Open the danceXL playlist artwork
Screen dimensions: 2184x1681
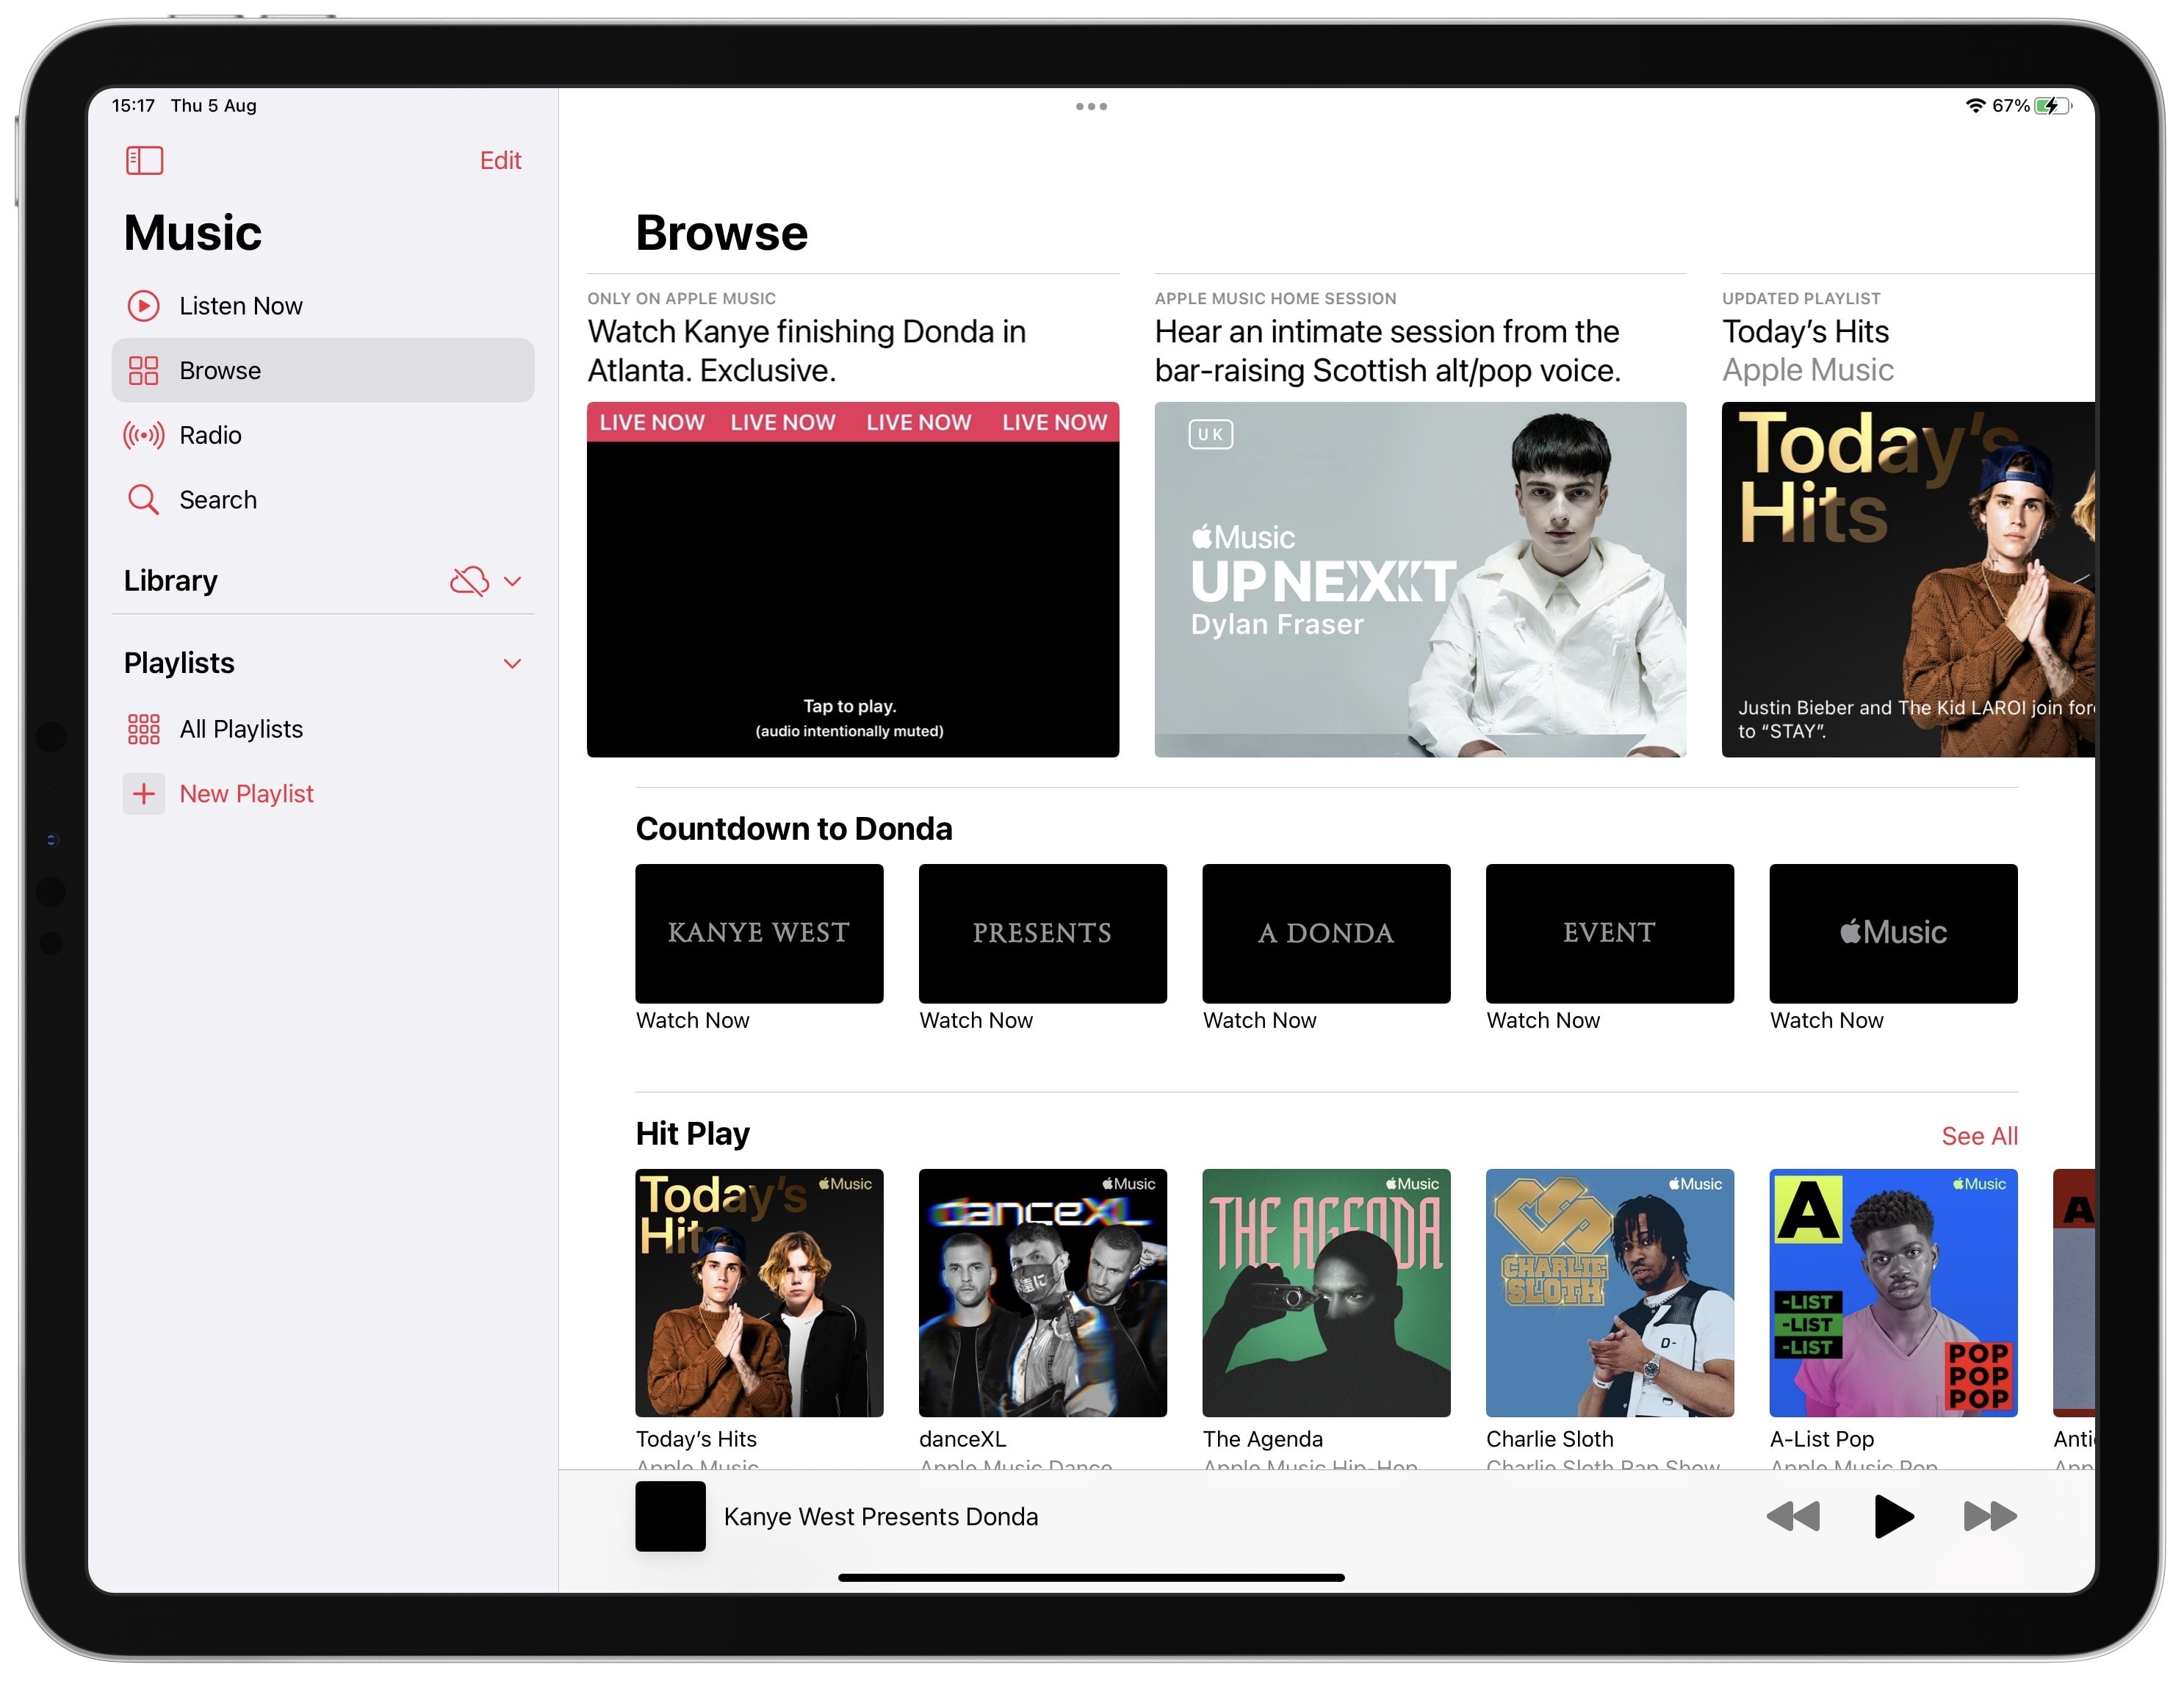1043,1293
